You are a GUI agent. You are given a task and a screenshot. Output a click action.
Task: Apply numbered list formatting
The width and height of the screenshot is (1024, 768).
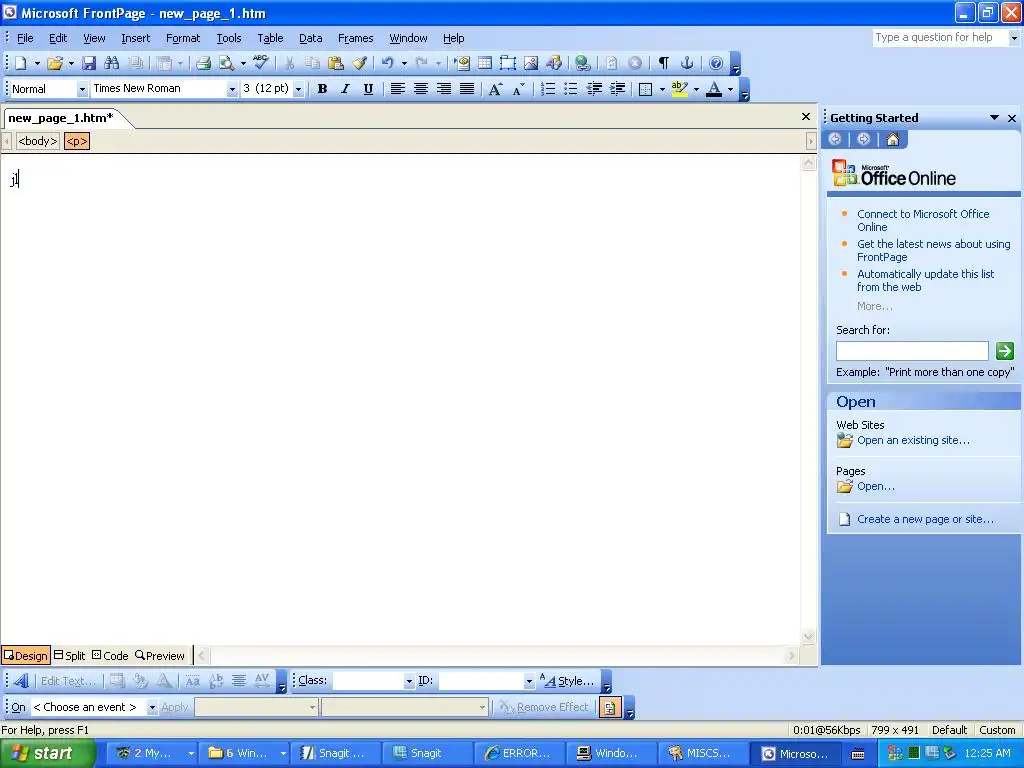point(548,89)
